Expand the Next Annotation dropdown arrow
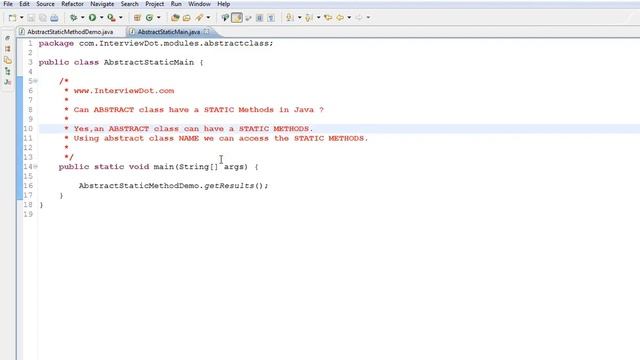The image size is (640, 360). [x=299, y=18]
